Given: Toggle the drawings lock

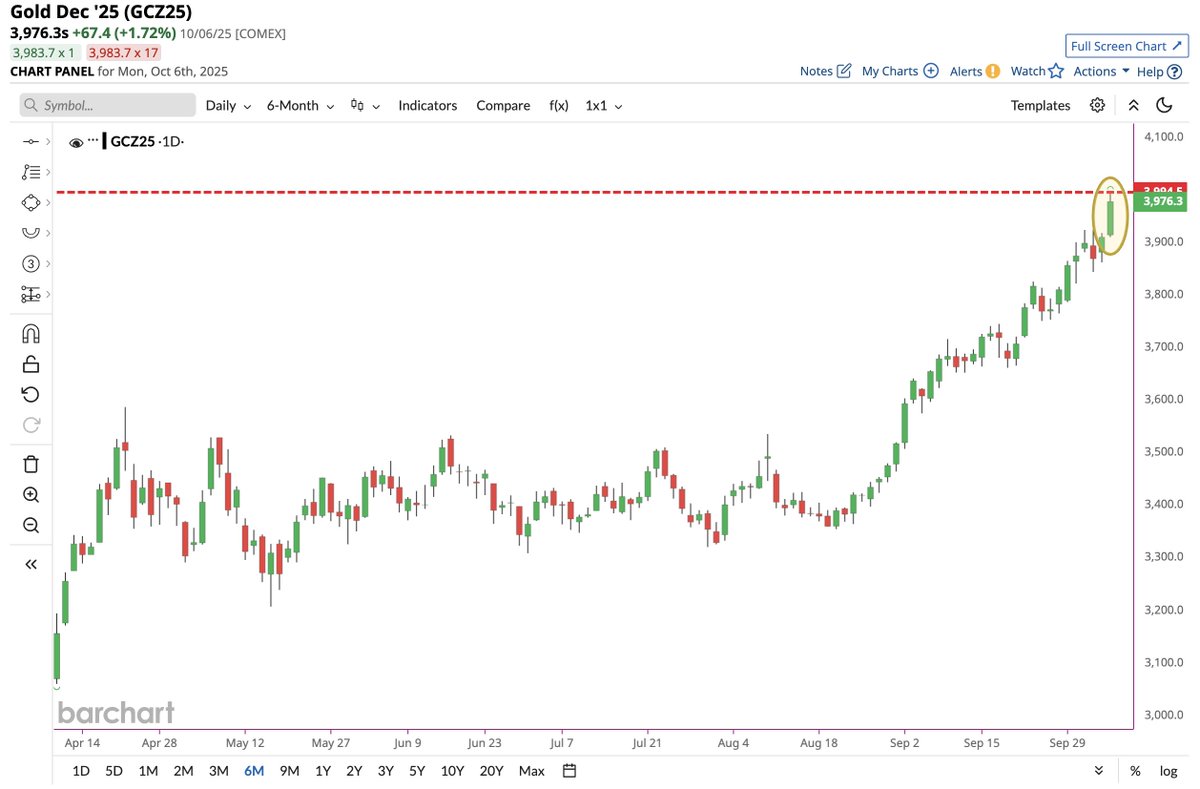Looking at the screenshot, I should (x=30, y=364).
